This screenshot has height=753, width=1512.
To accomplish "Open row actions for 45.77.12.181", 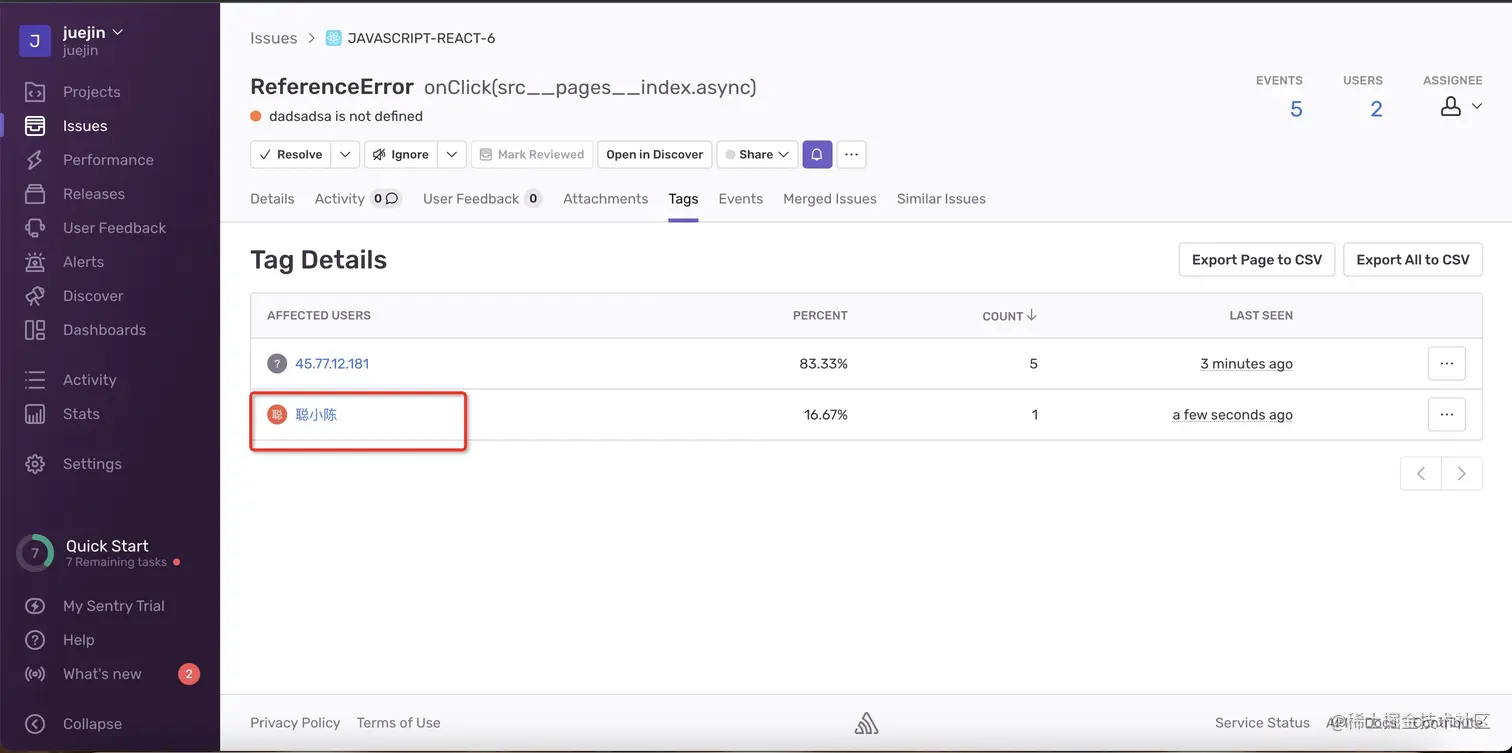I will tap(1446, 364).
